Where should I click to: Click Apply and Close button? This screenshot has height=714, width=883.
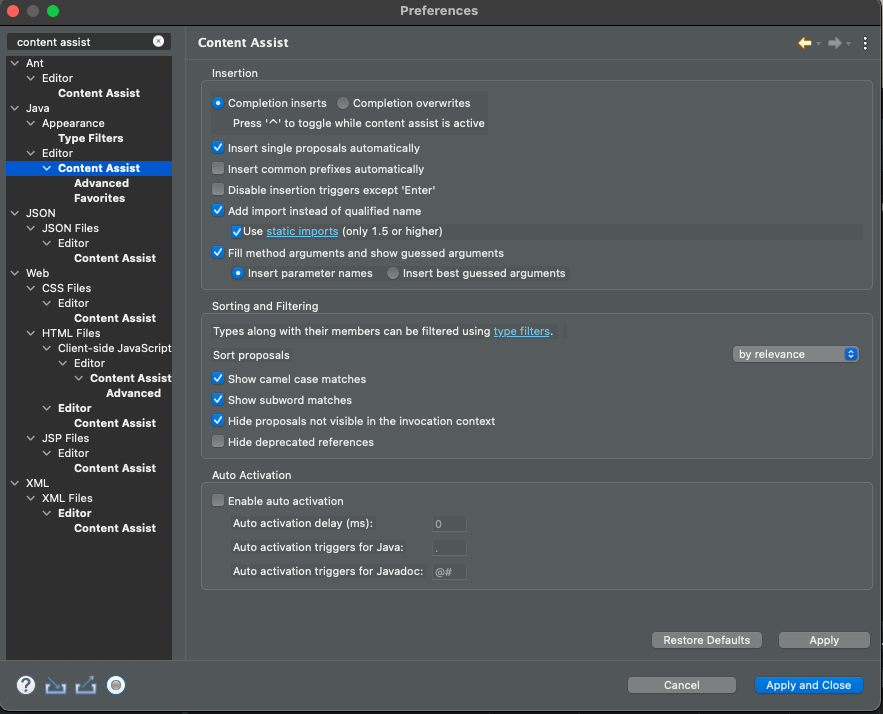(x=808, y=685)
